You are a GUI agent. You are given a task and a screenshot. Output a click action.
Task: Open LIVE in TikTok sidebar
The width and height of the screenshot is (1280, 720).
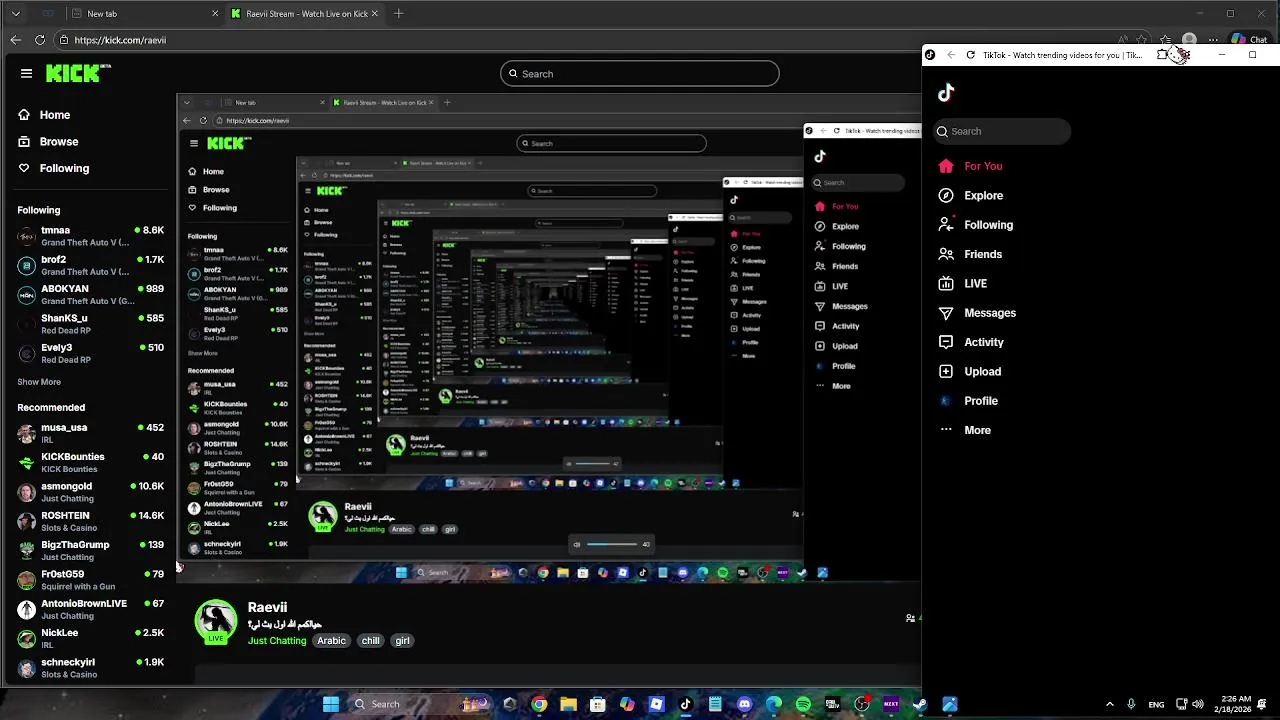(963, 284)
